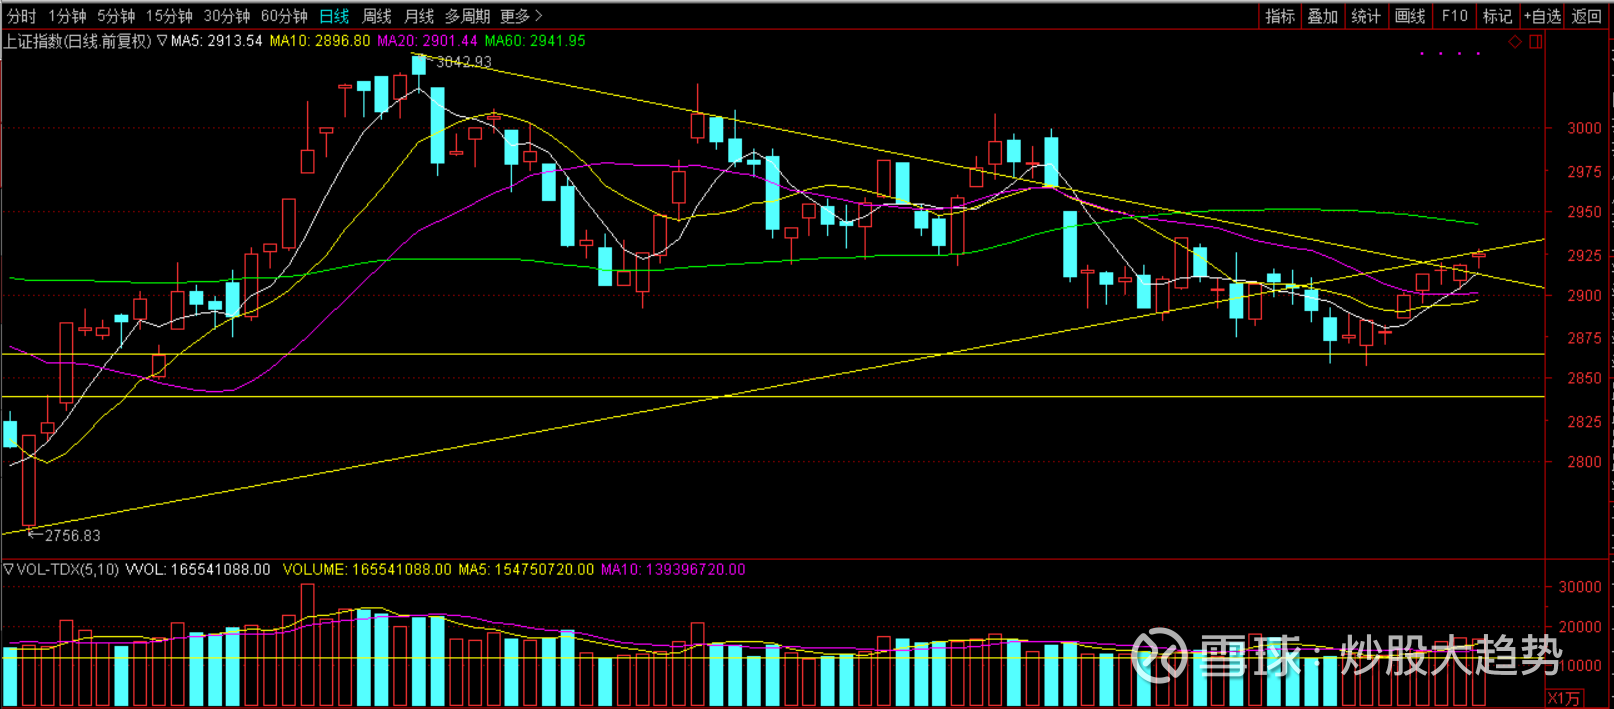Screen dimensions: 1614x709
Task: Open the 多周期 multi-period view
Action: coord(467,16)
